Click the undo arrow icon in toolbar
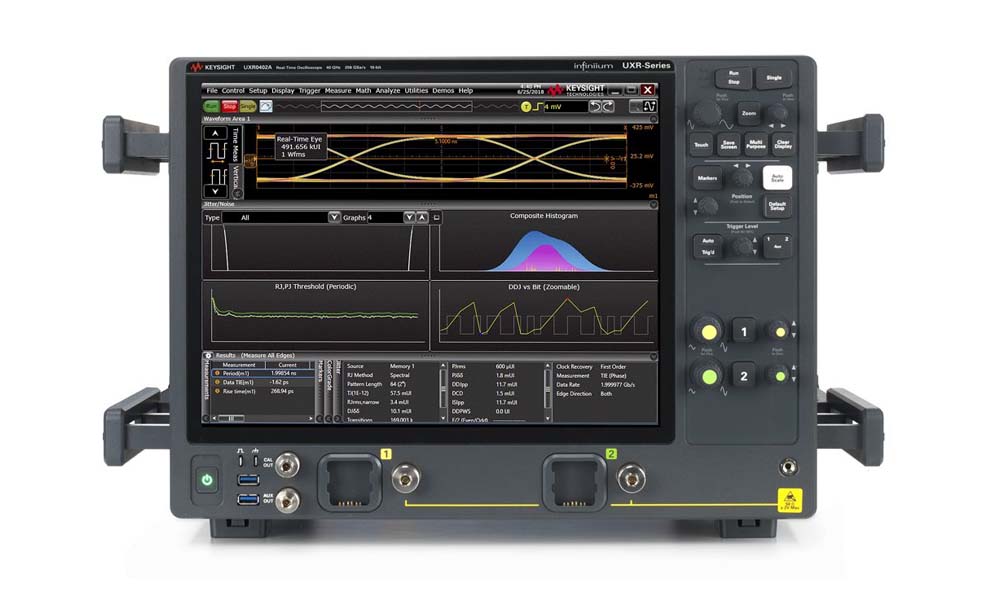Image resolution: width=1000 pixels, height=600 pixels. click(596, 106)
